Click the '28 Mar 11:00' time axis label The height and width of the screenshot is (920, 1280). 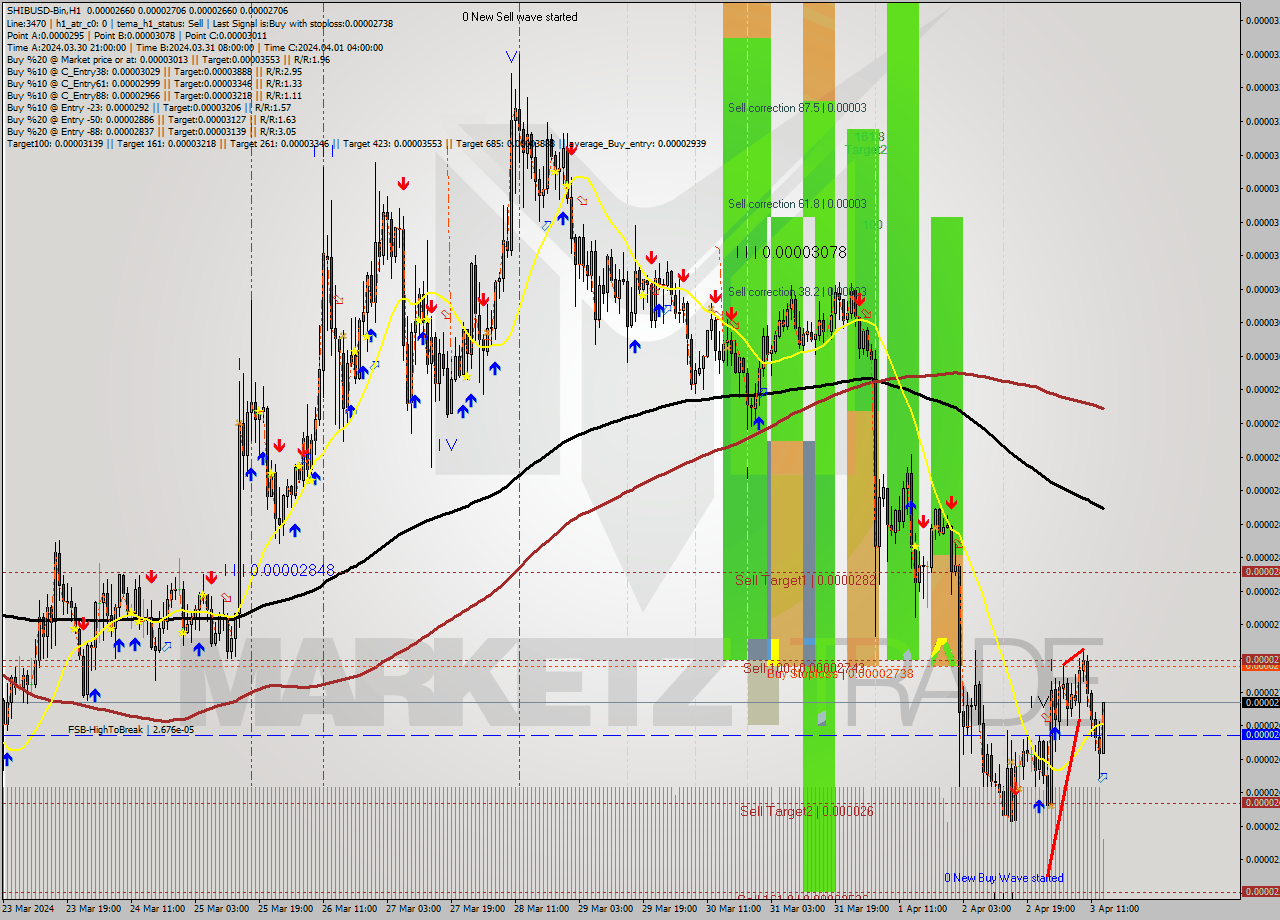point(542,909)
